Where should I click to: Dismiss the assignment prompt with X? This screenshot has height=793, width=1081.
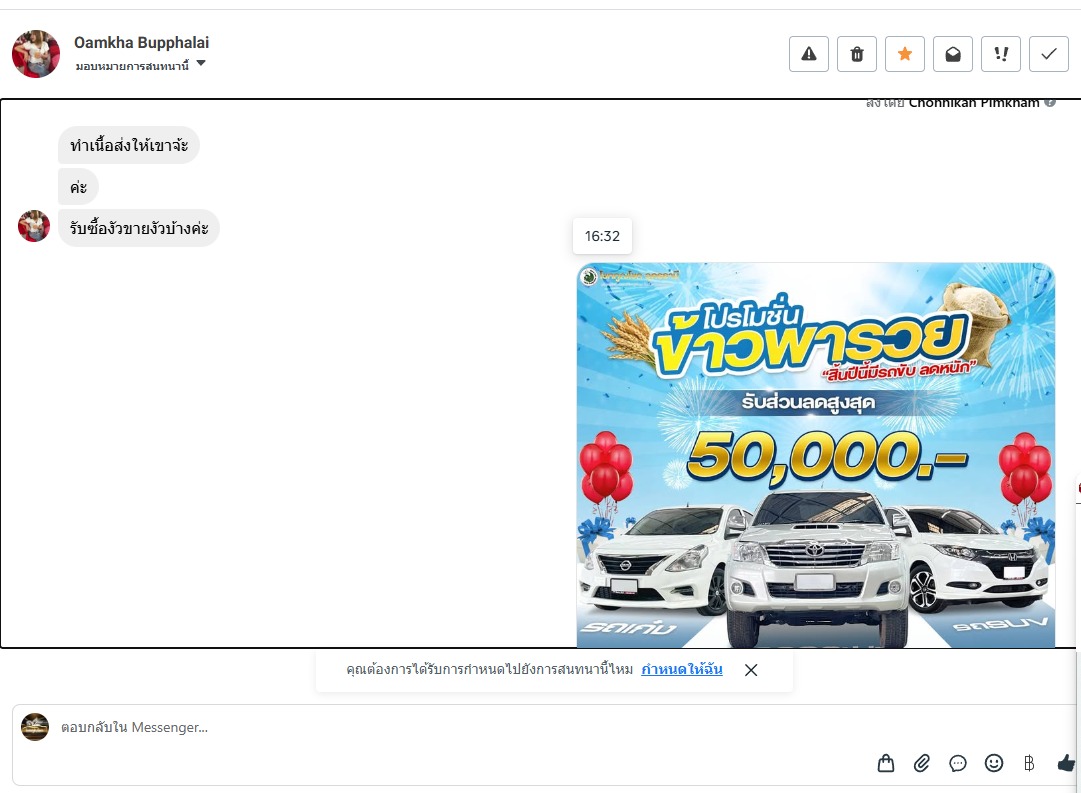tap(751, 670)
